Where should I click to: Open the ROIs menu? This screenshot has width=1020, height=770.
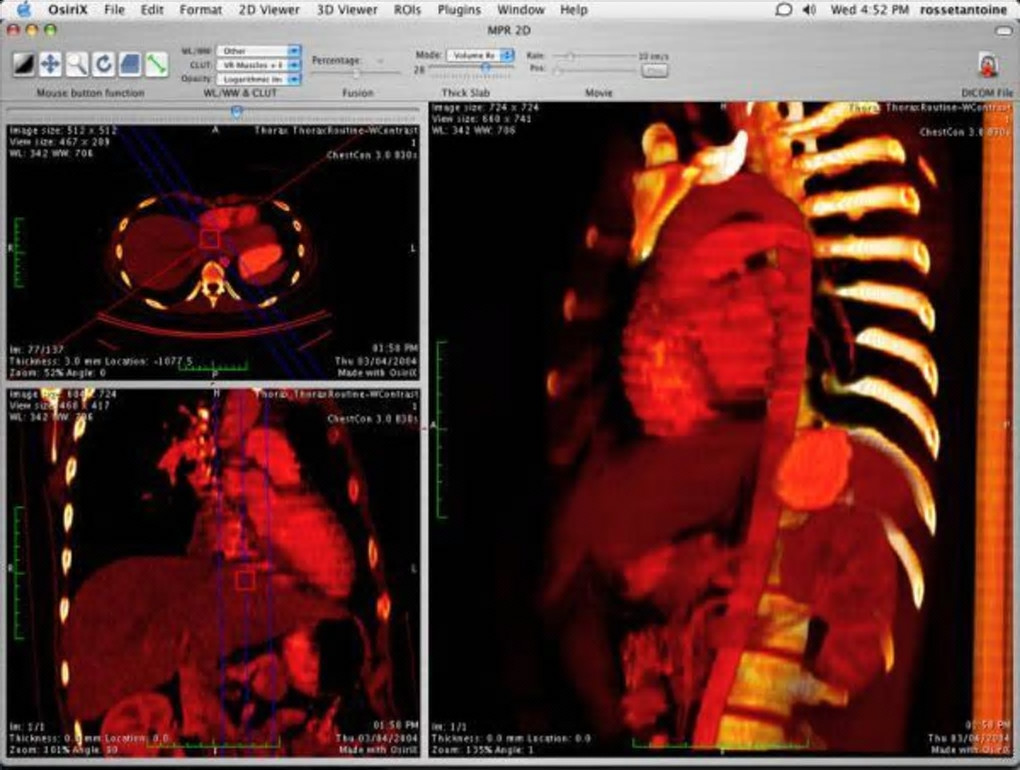coord(407,10)
